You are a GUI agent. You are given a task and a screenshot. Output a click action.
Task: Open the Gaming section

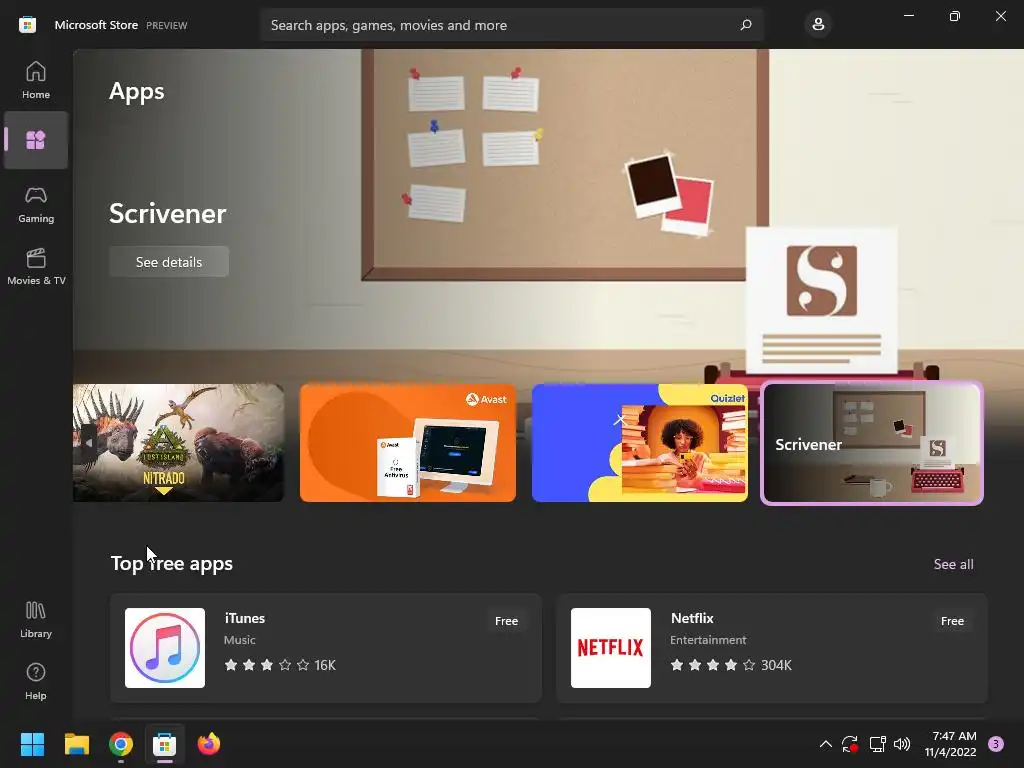coord(36,205)
